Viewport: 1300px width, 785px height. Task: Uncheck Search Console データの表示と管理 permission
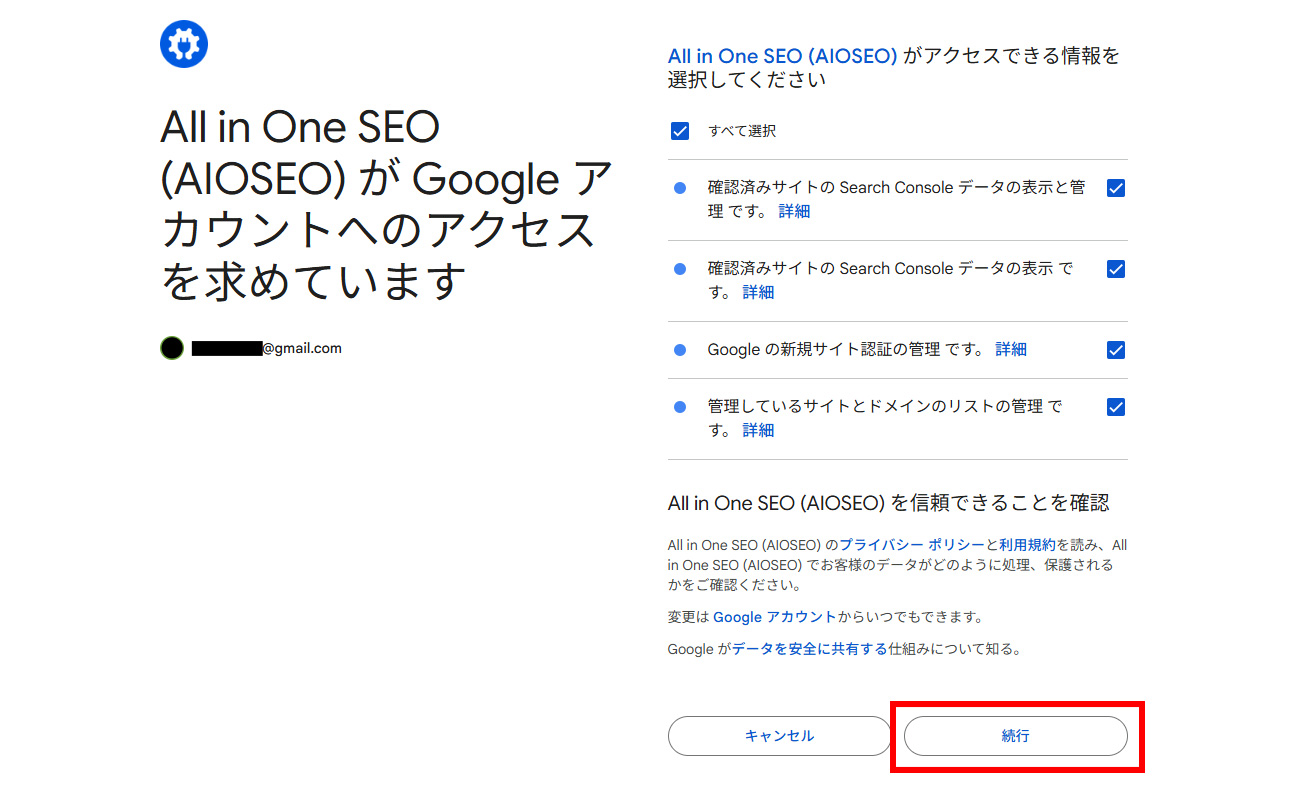[1115, 187]
